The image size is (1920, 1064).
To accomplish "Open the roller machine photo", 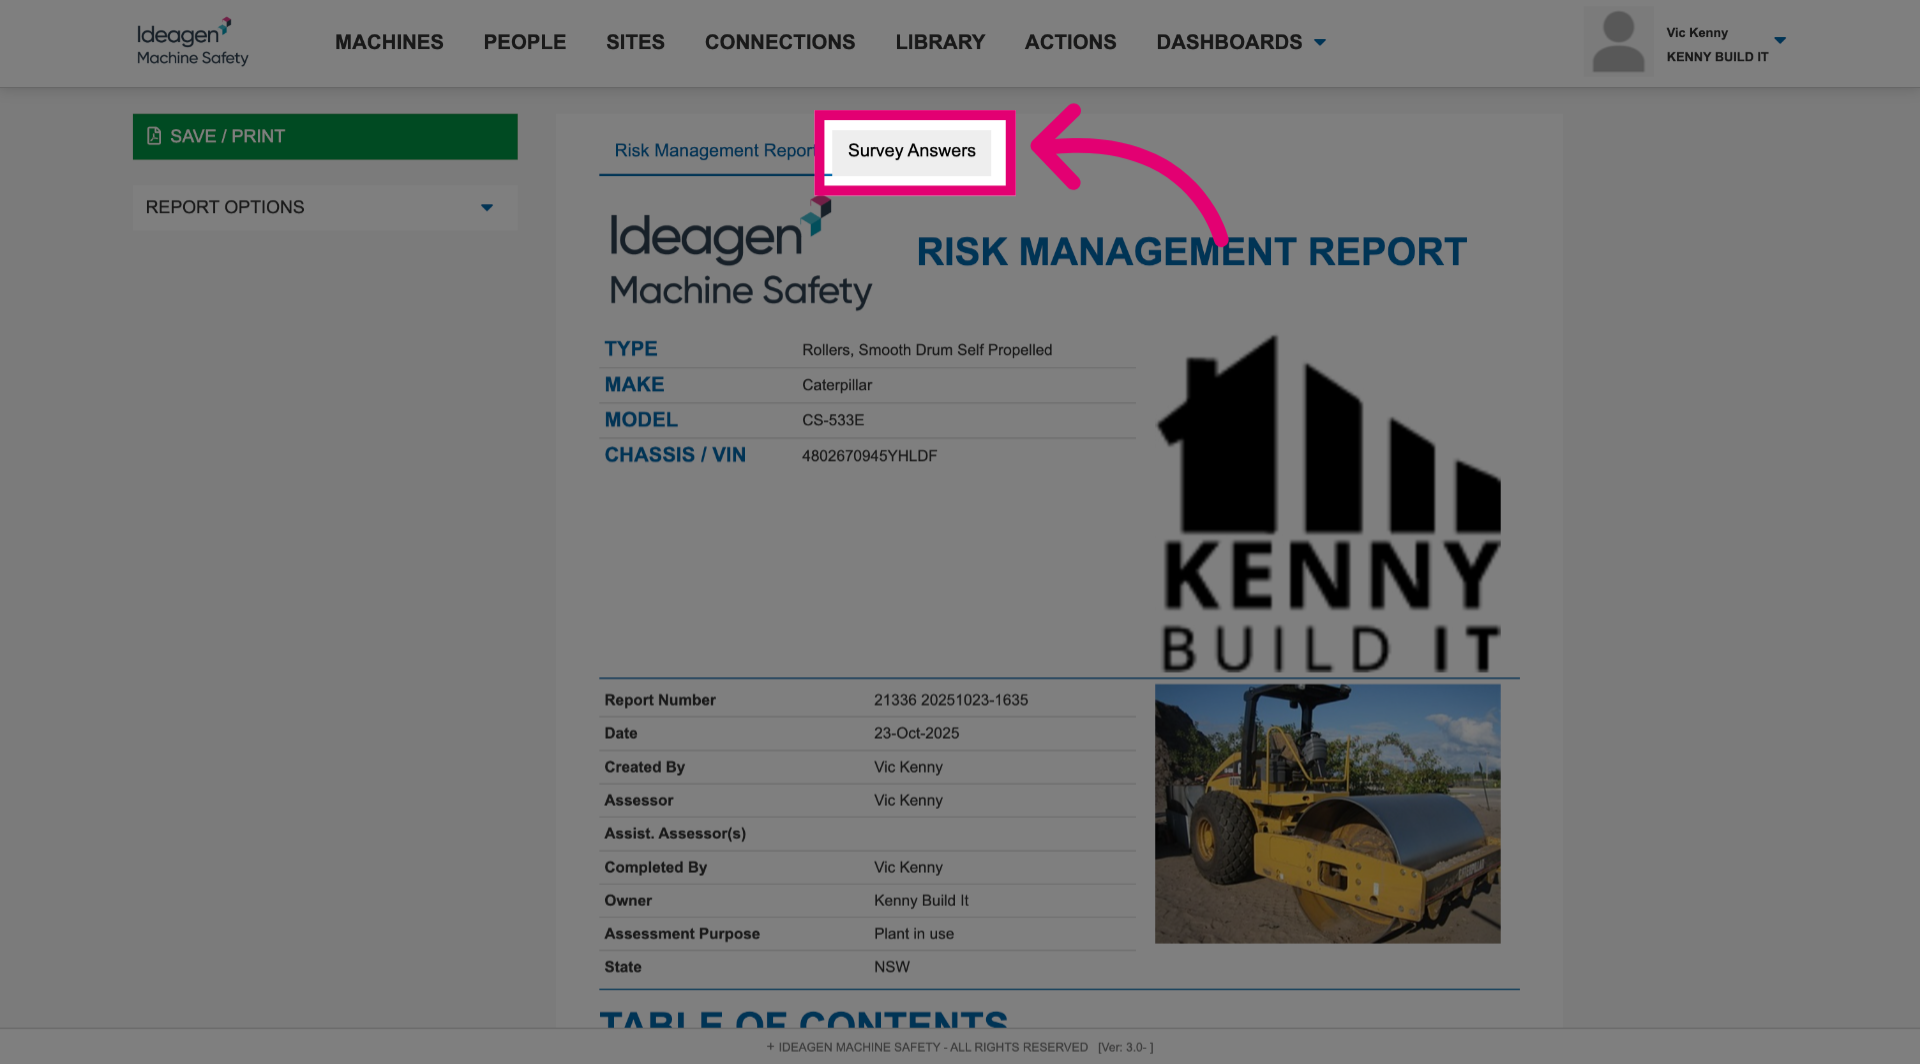I will (1327, 813).
